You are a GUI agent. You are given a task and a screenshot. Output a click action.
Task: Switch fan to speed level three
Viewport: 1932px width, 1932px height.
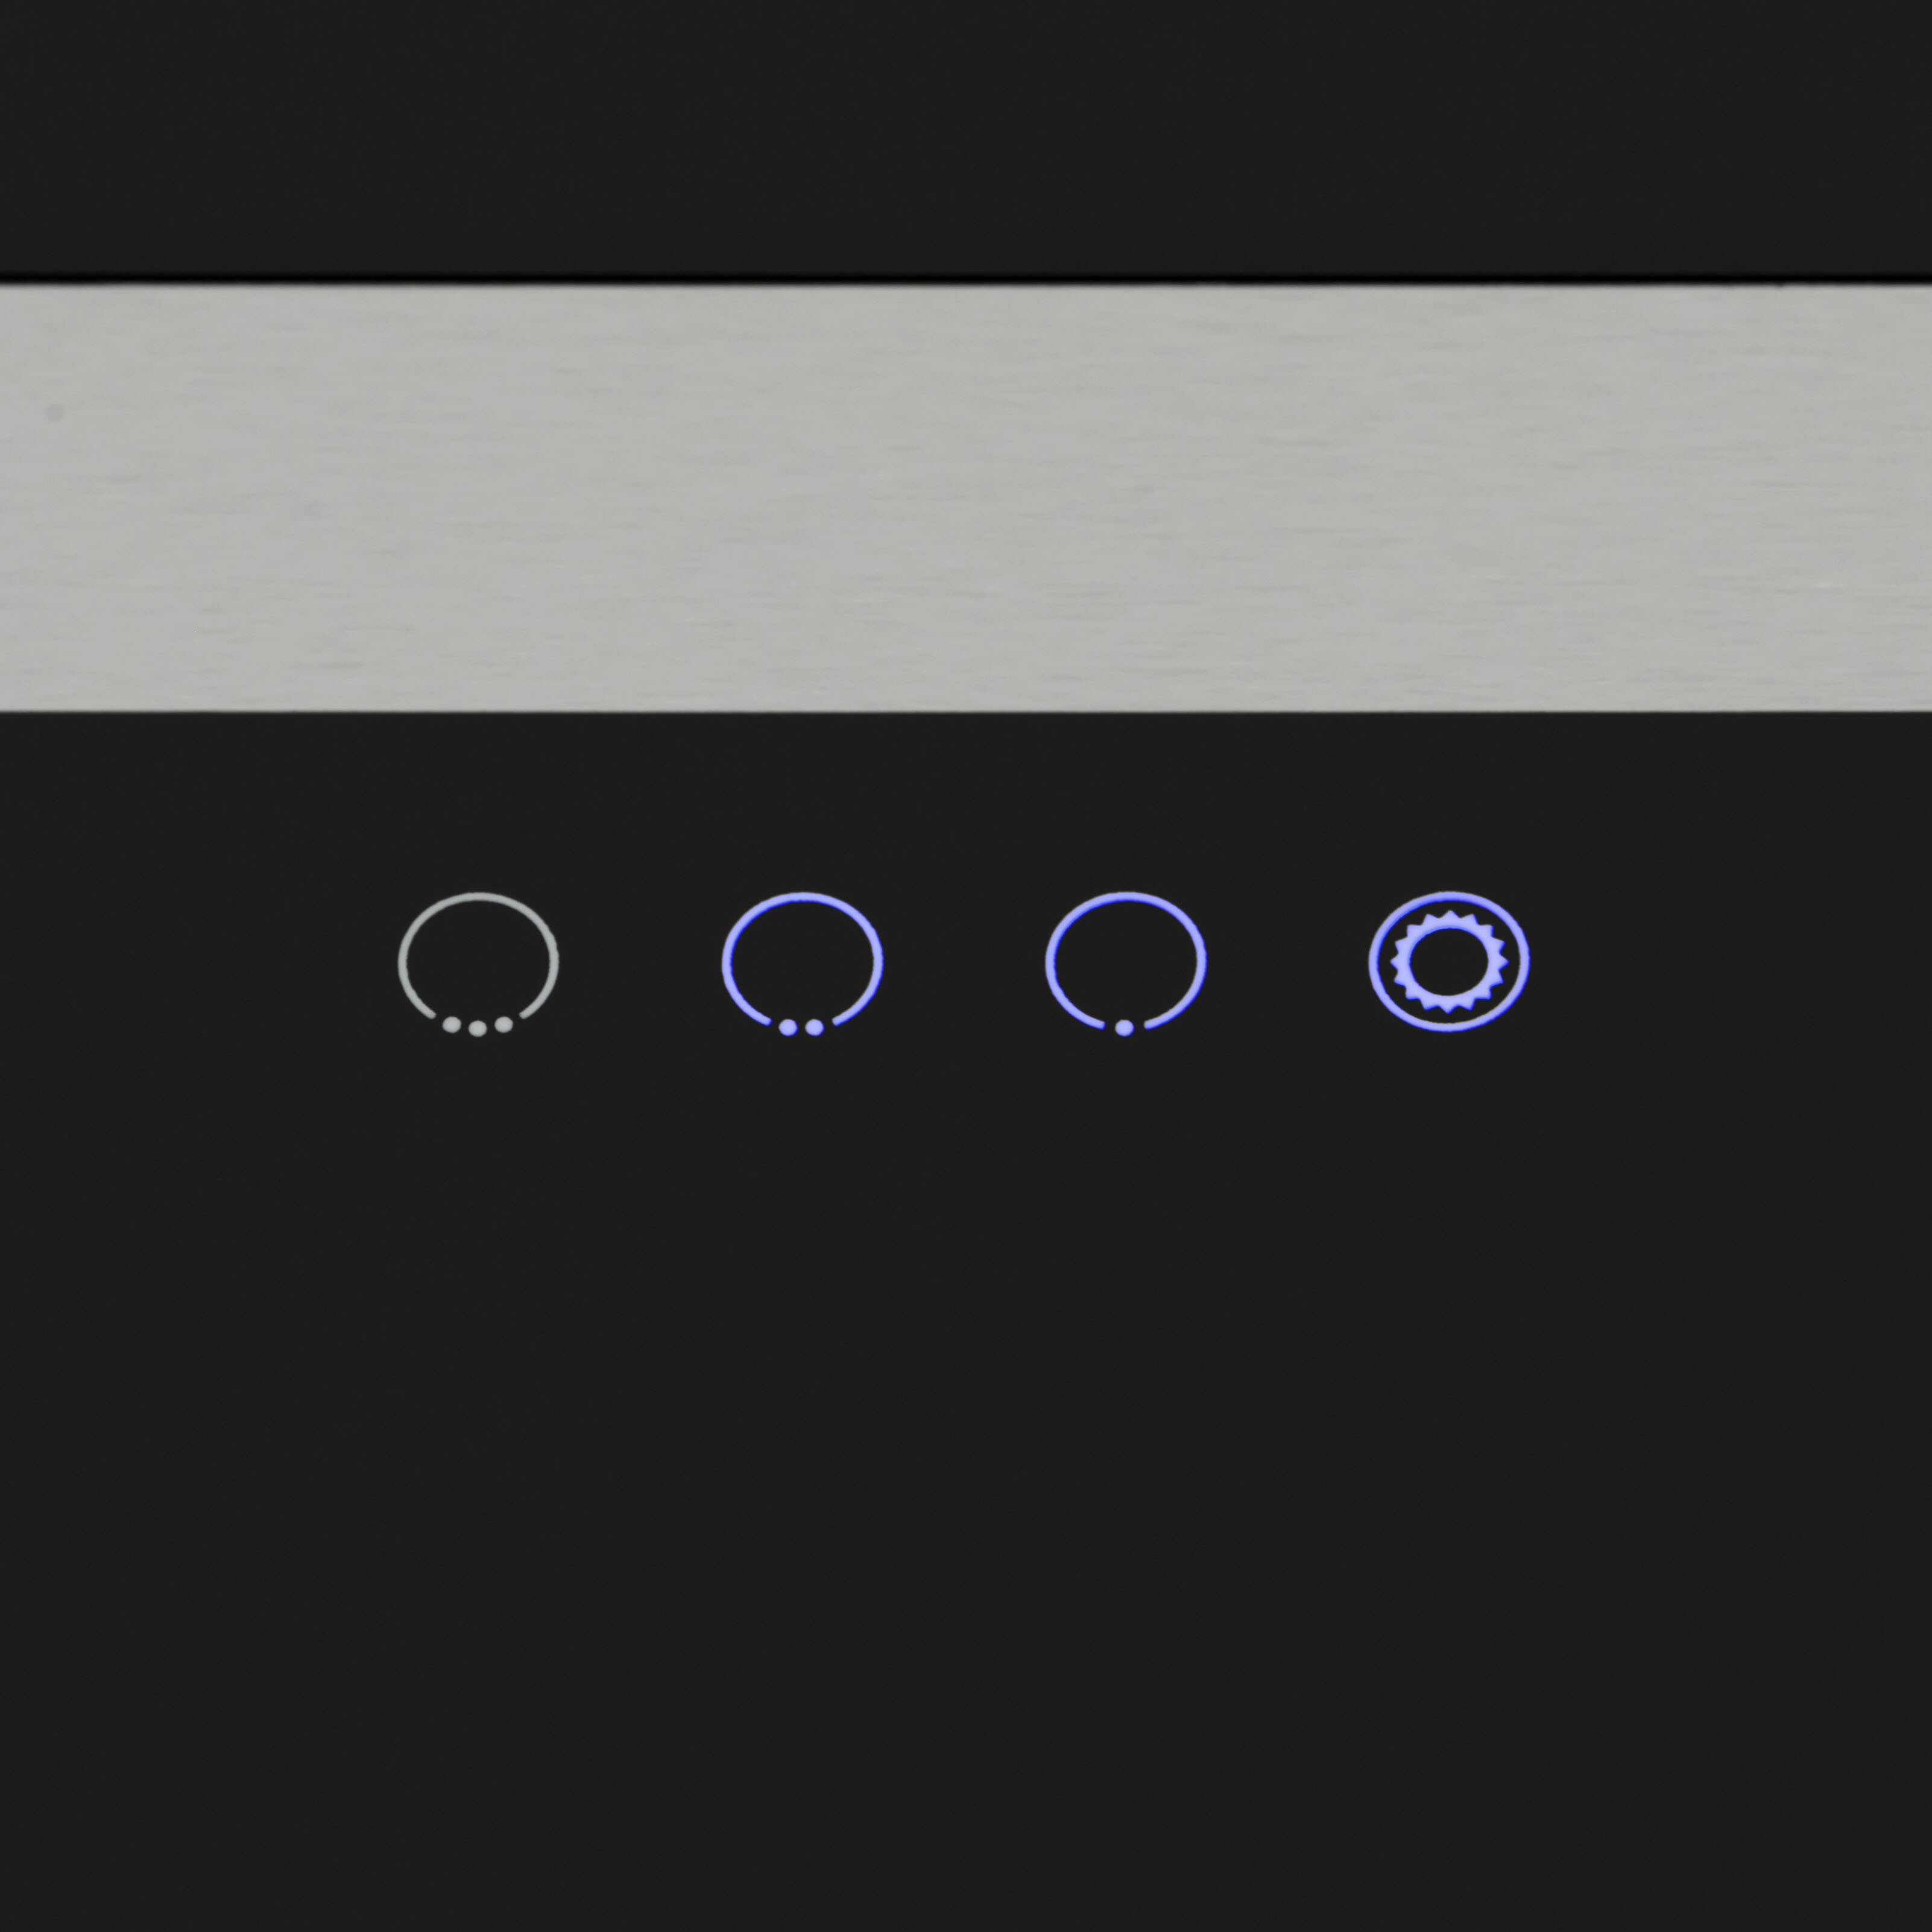[x=478, y=964]
